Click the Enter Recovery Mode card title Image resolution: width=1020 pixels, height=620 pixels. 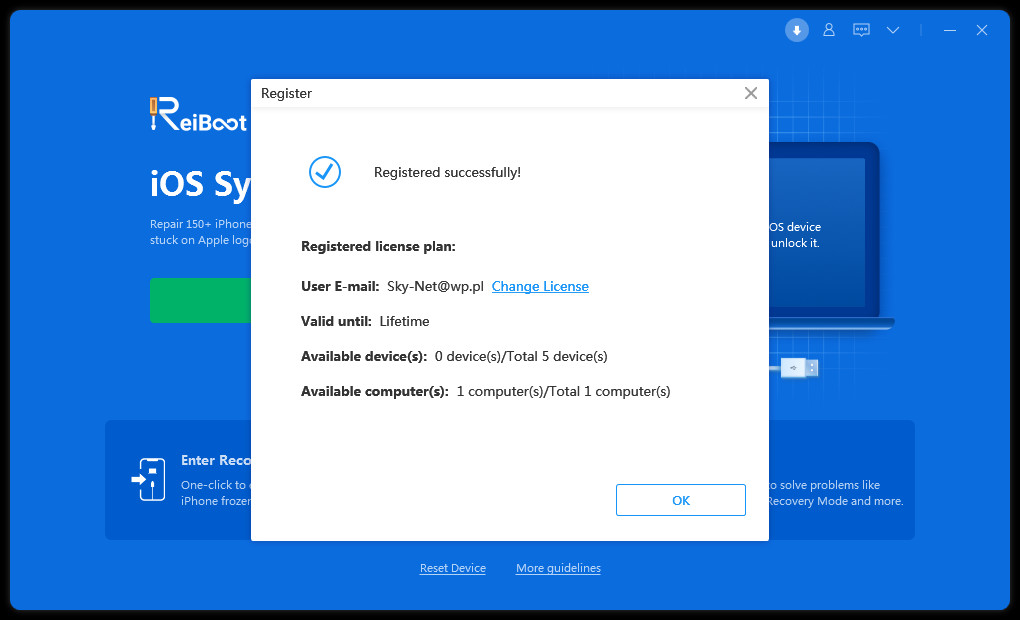(216, 460)
